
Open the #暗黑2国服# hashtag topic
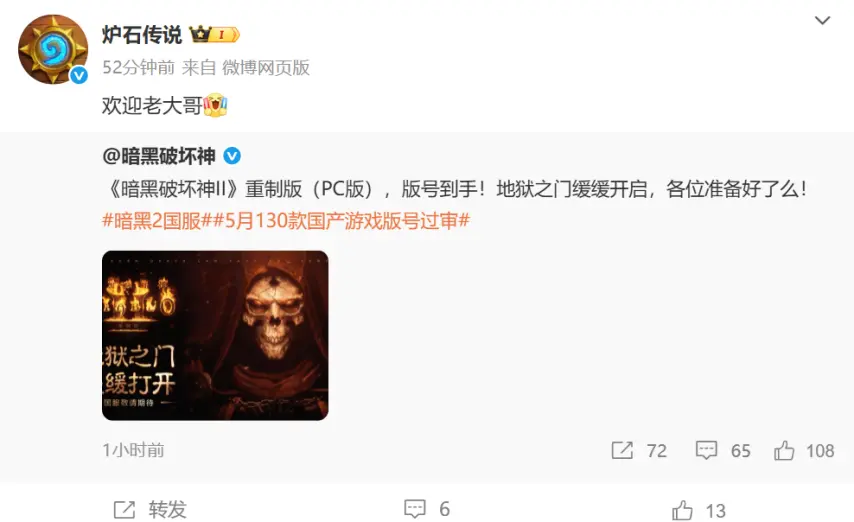tap(157, 221)
